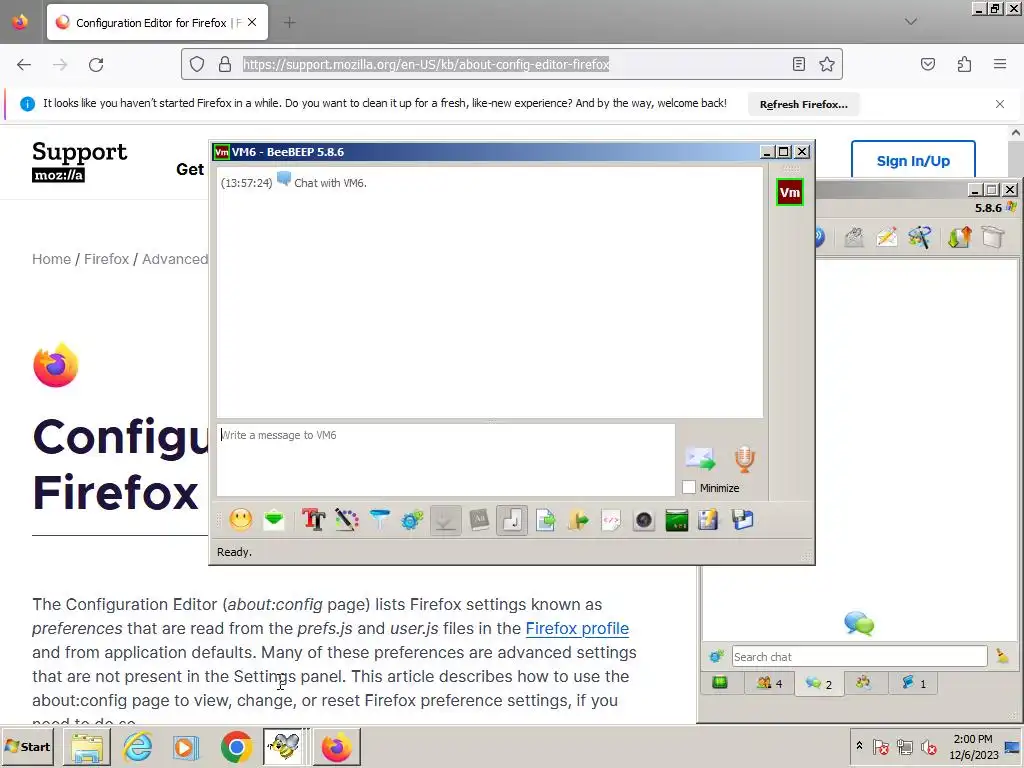
Task: Enable the Minimize checkbox
Action: [x=689, y=487]
